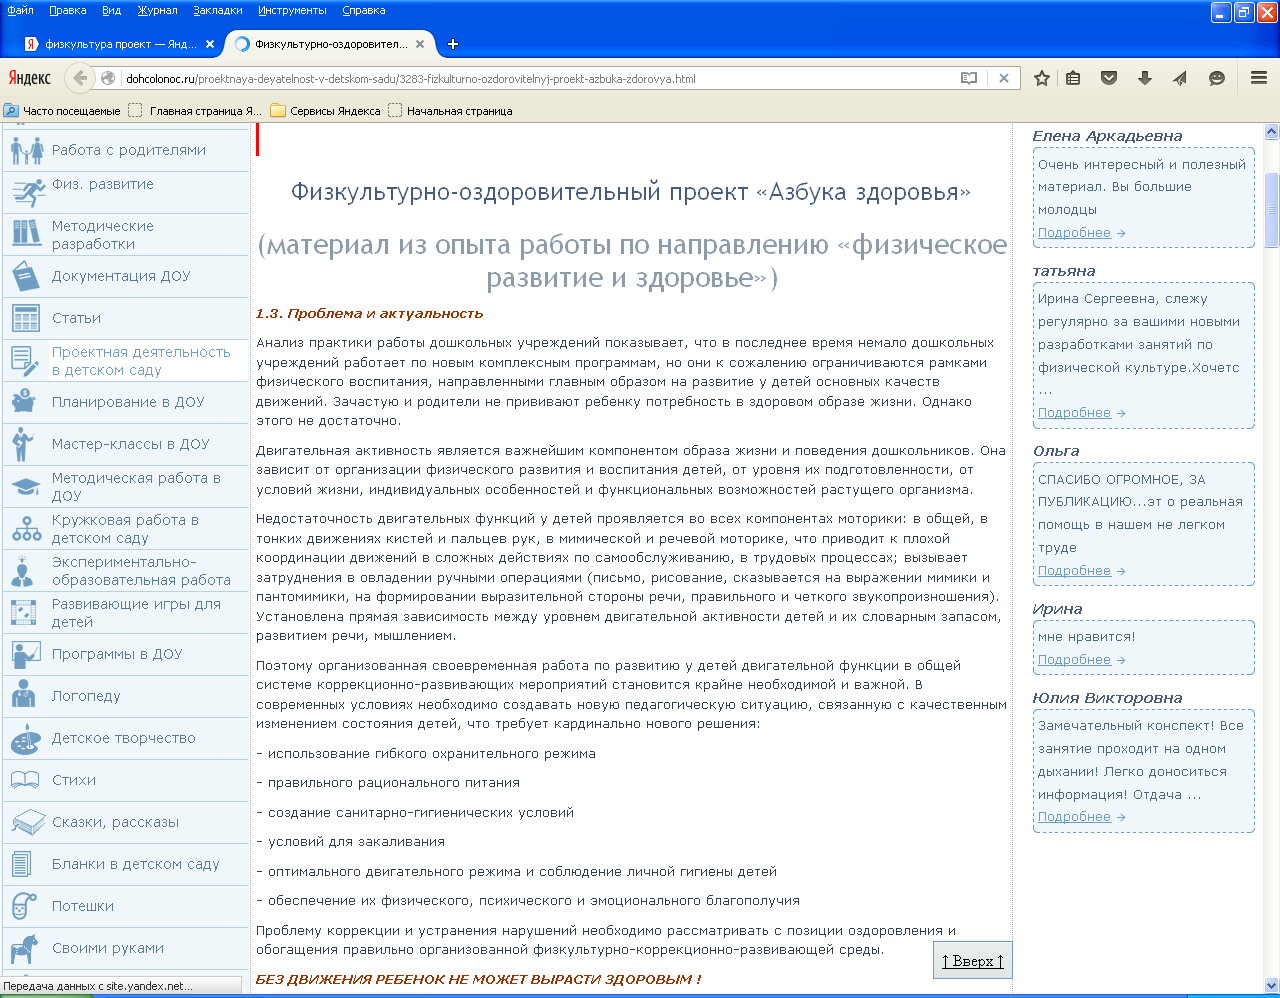
Task: Click scrollbar up arrow at top
Action: 1272,131
